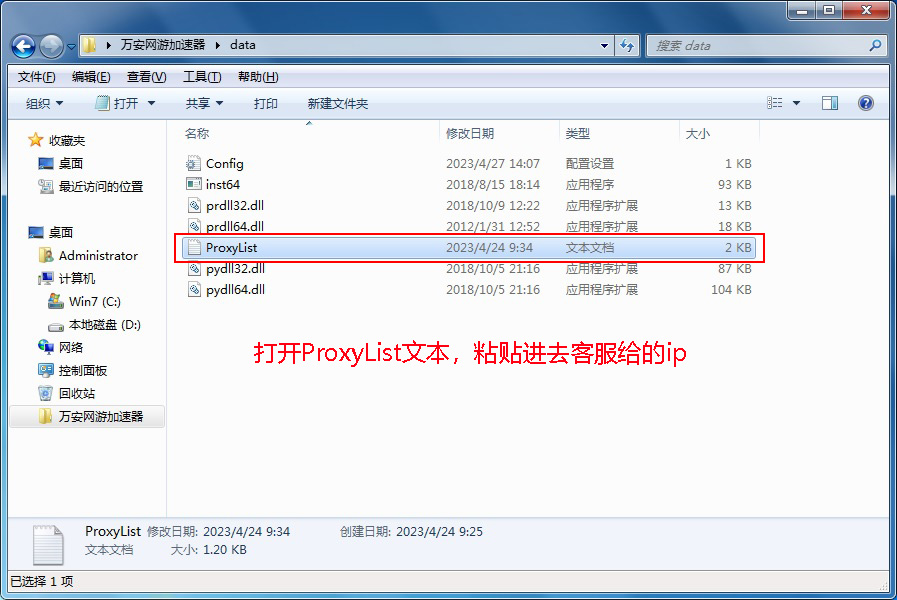The width and height of the screenshot is (897, 600).
Task: Select Administrator in the navigation tree
Action: (x=98, y=255)
